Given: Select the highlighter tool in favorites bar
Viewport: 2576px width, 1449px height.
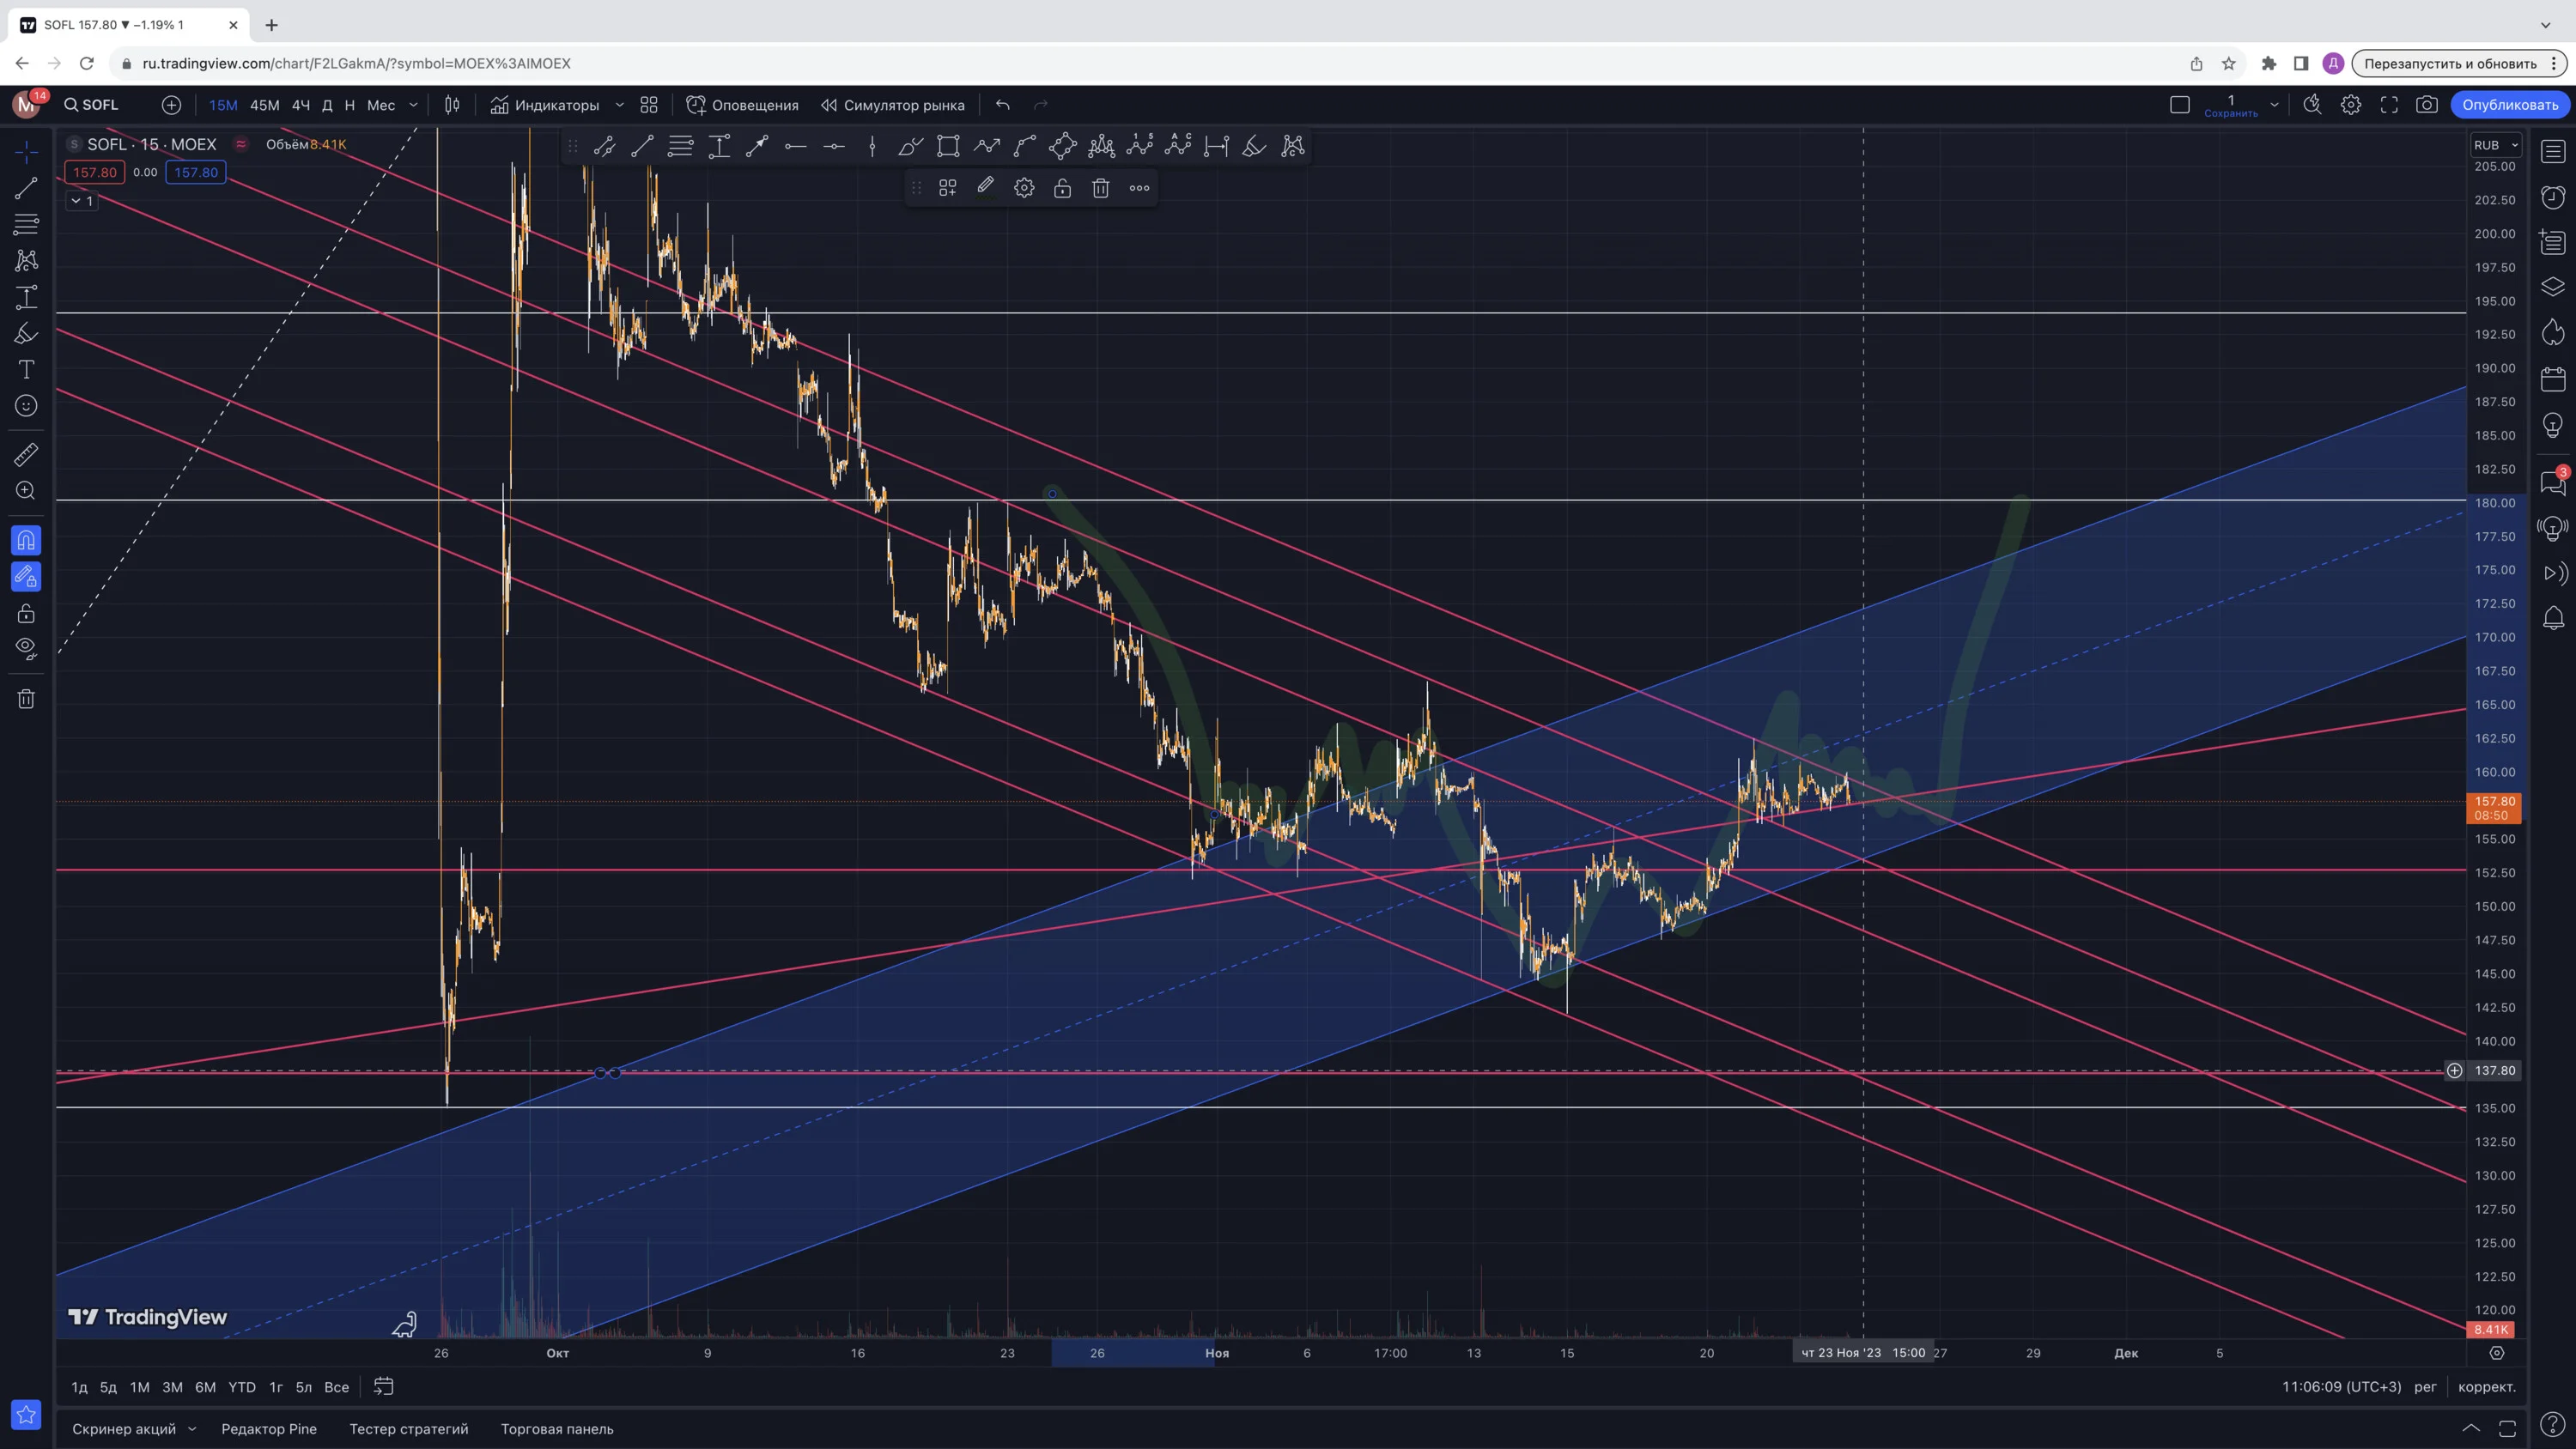Looking at the screenshot, I should pos(1254,147).
